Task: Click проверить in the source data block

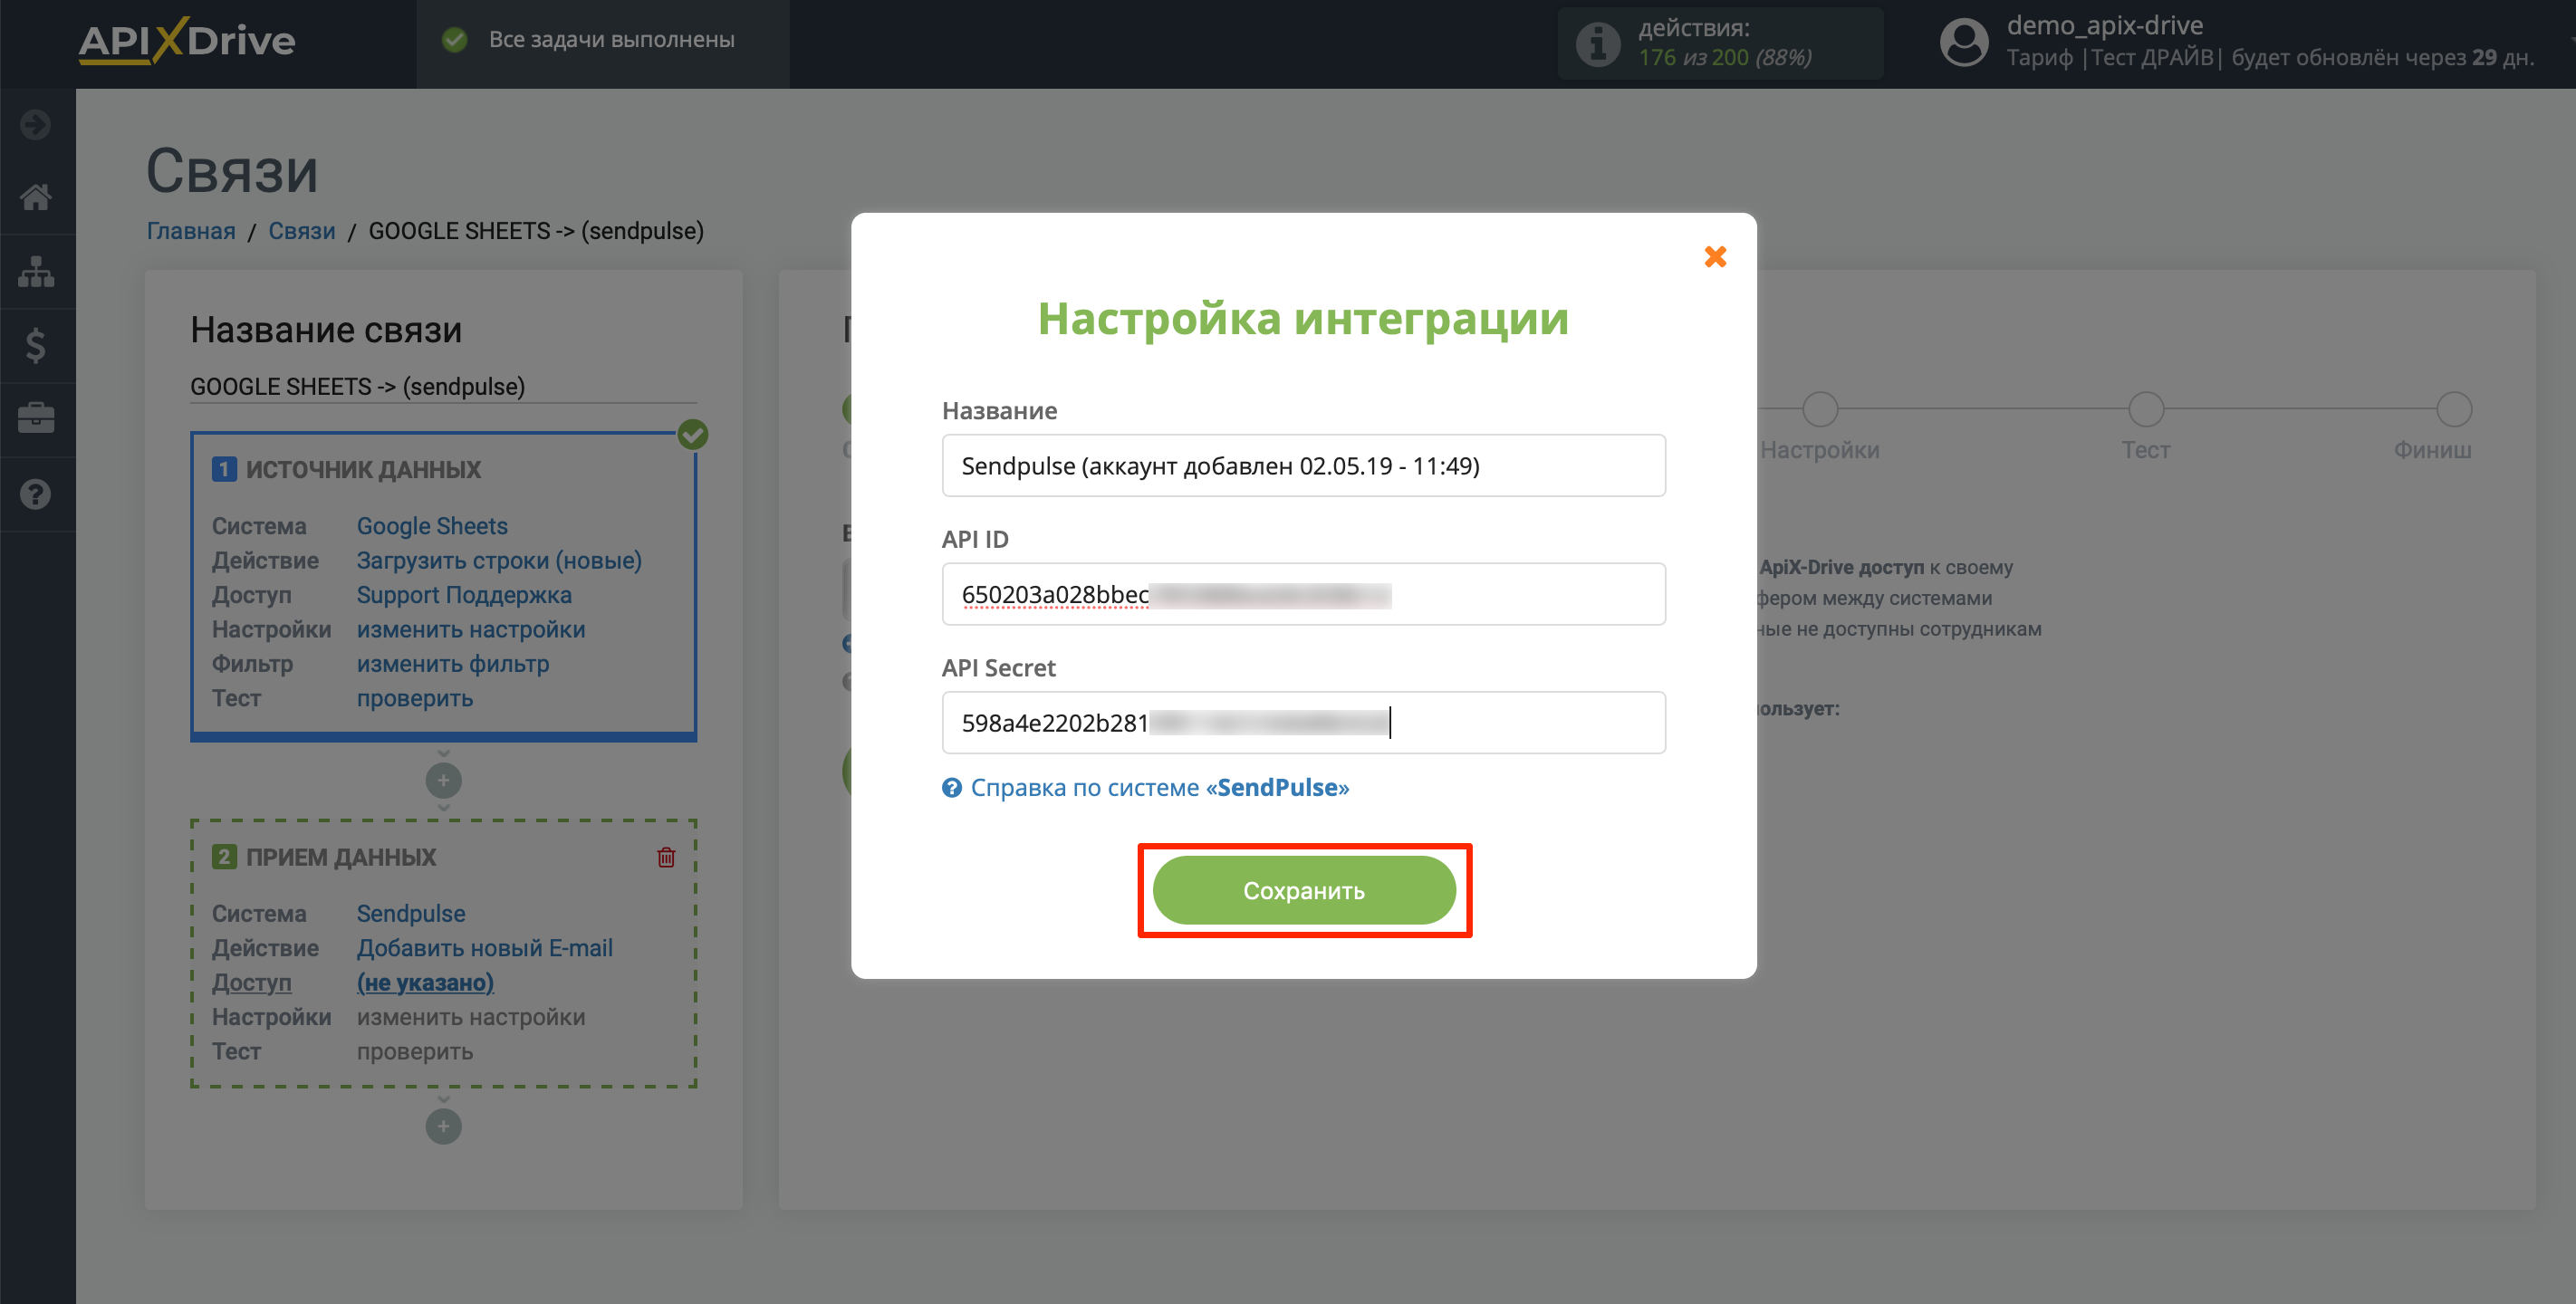Action: (x=415, y=698)
